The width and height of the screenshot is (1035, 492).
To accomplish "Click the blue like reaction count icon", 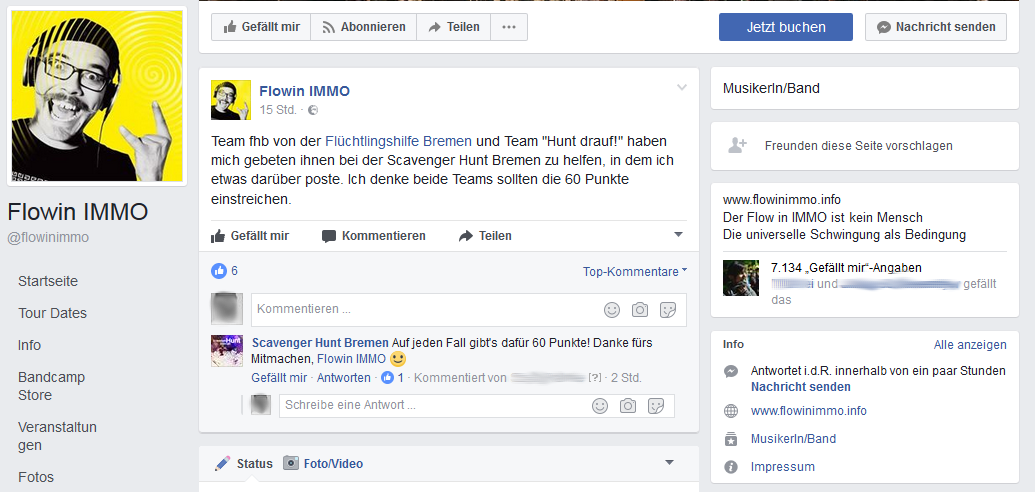I will click(x=219, y=271).
